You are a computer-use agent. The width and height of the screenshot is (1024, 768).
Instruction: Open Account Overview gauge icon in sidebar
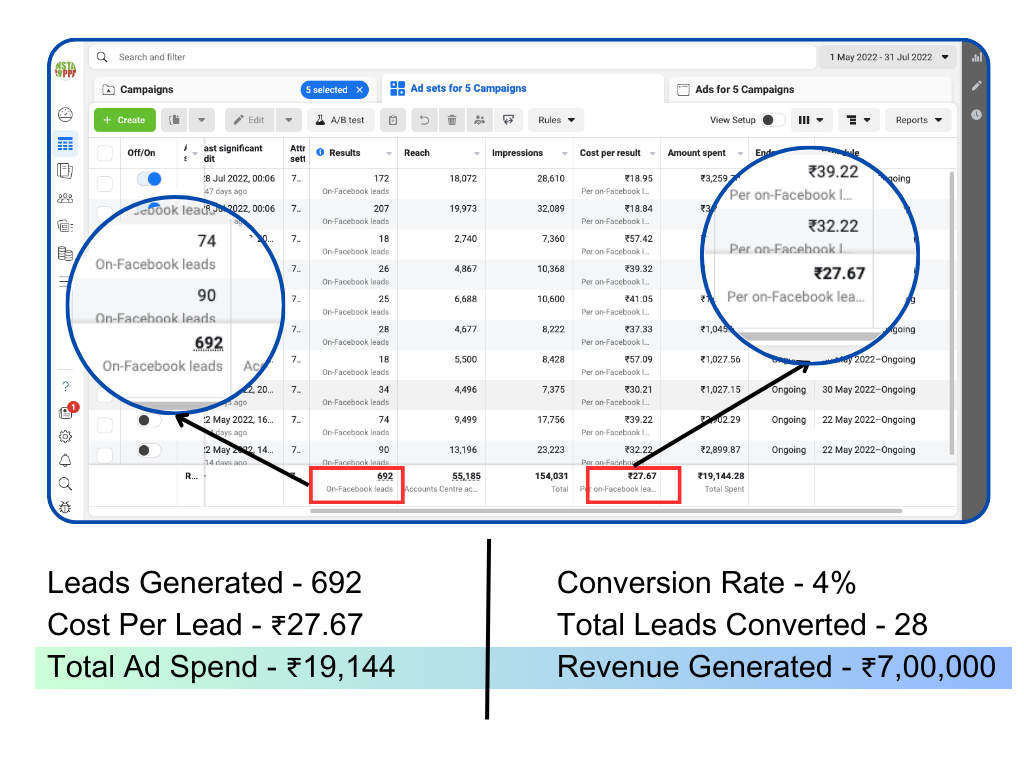click(65, 115)
